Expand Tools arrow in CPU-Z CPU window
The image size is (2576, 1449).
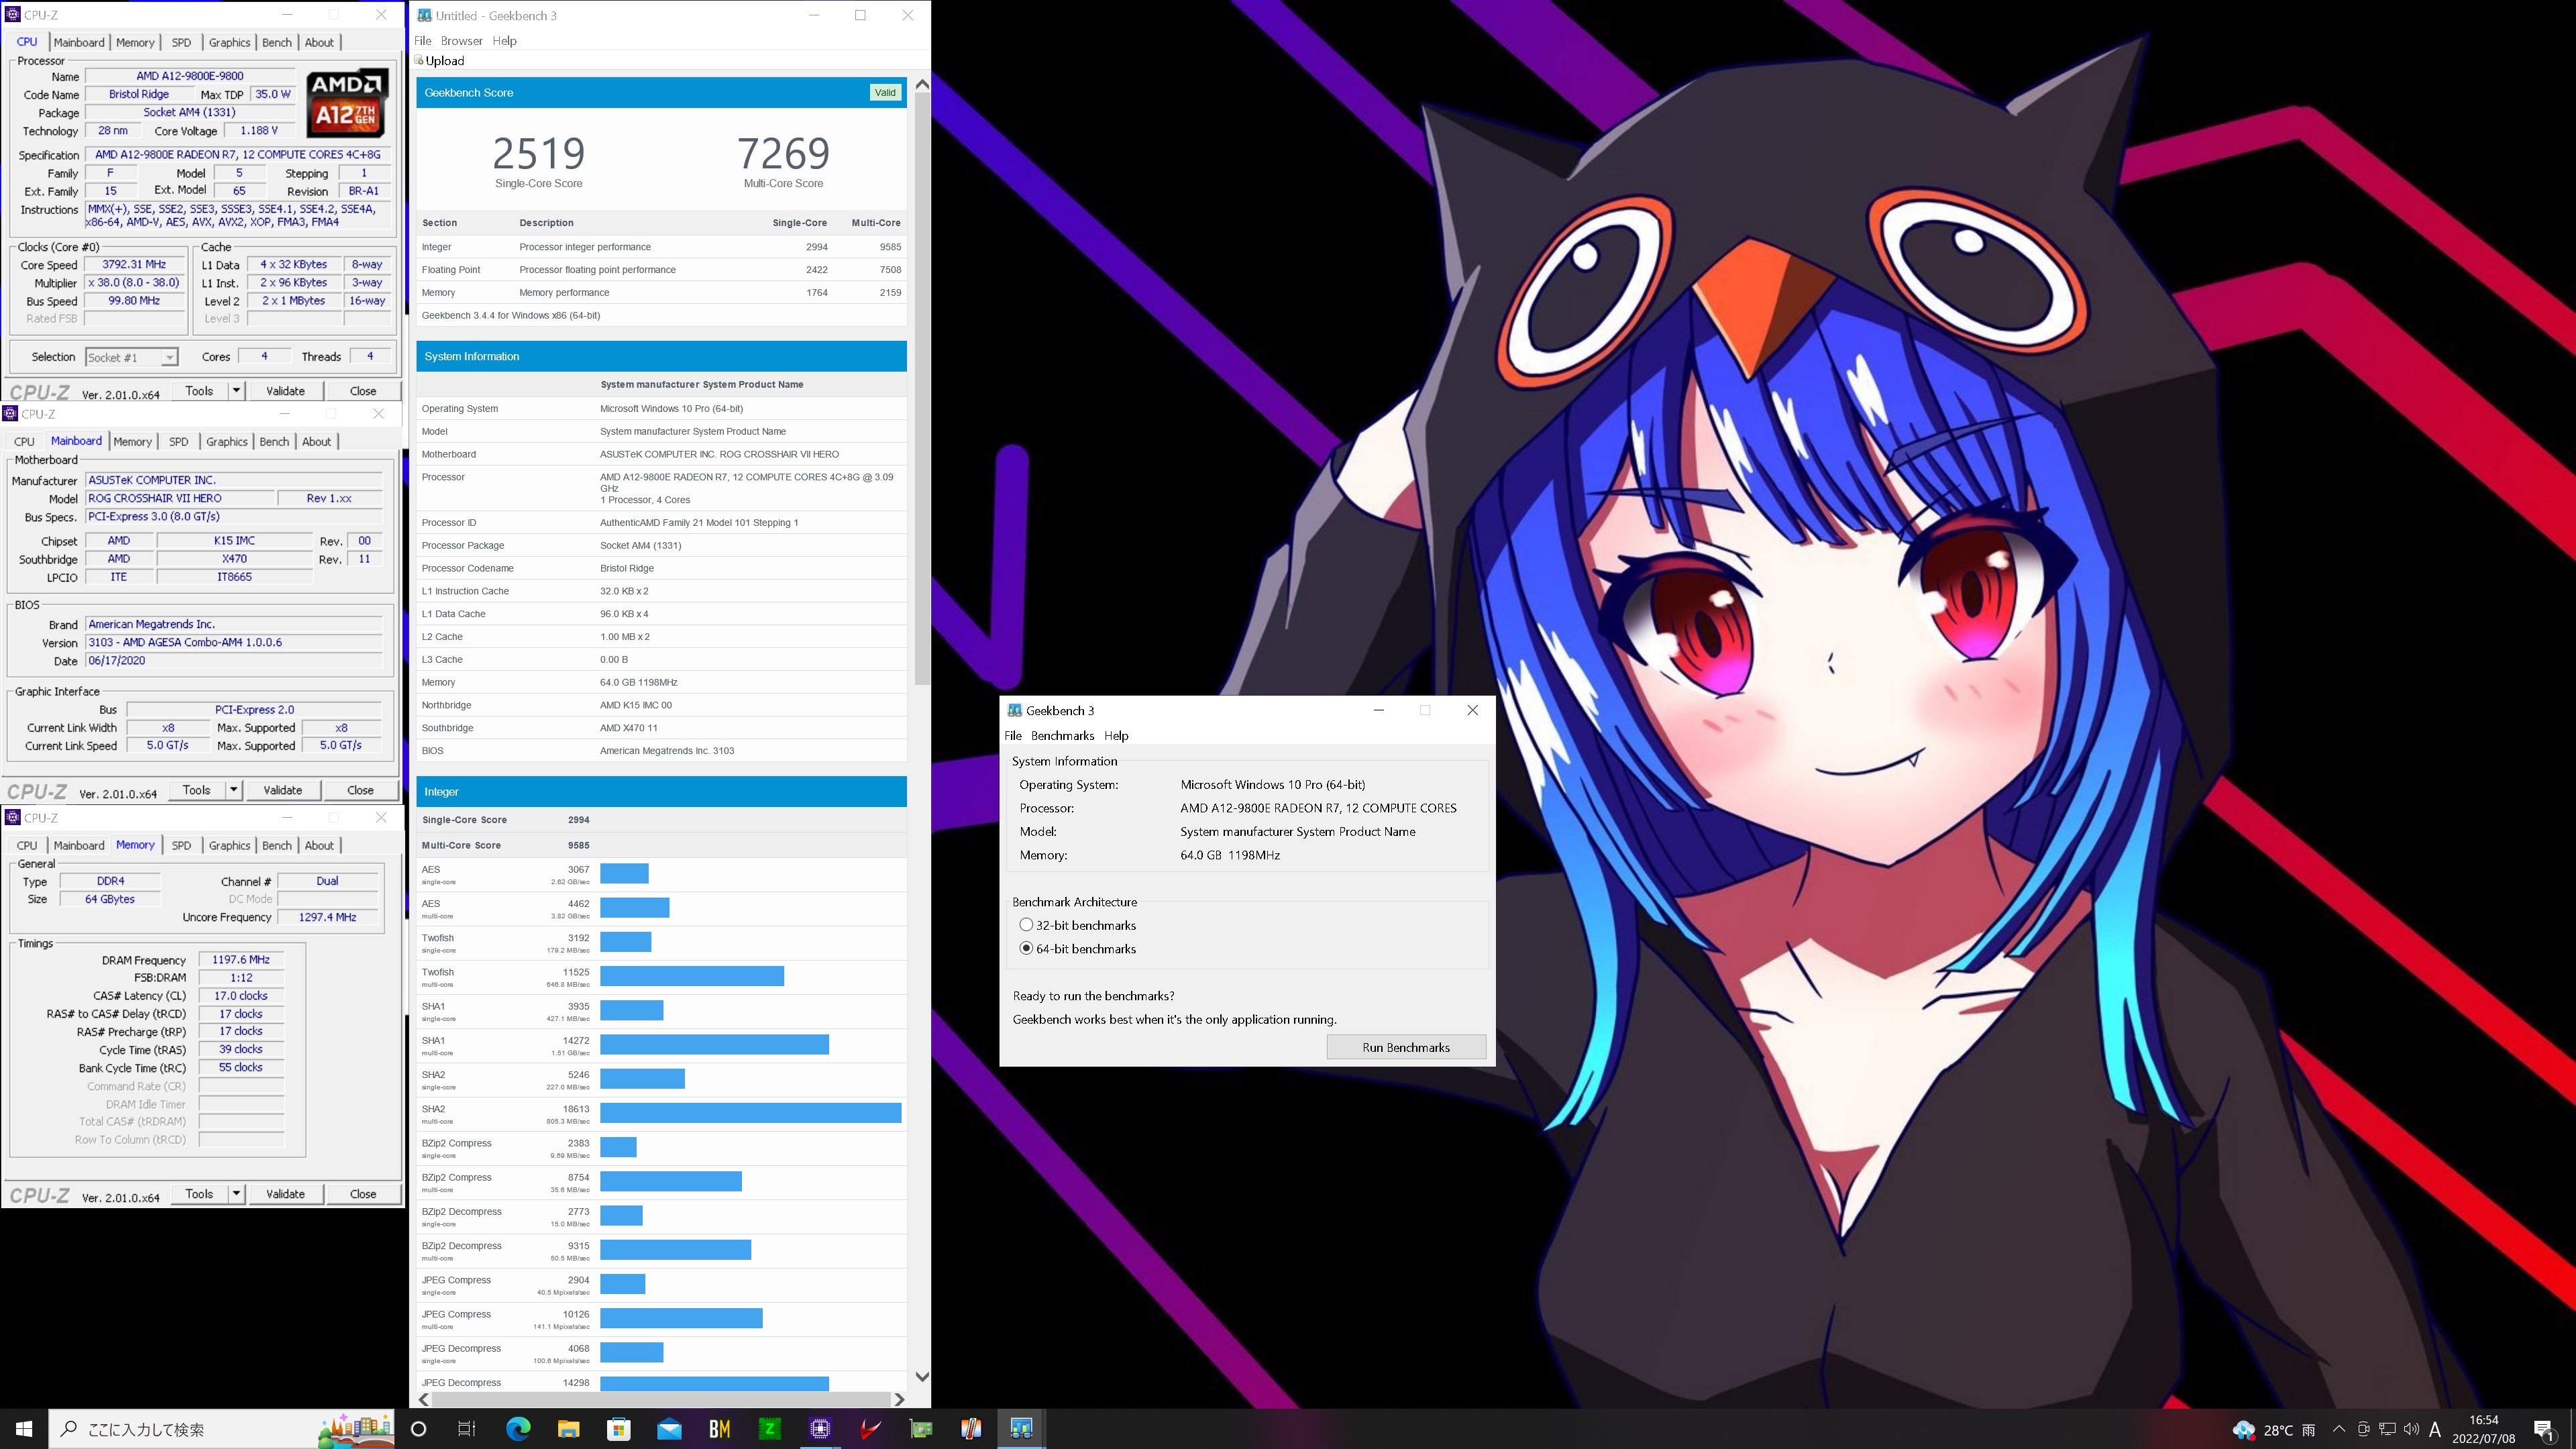(x=236, y=391)
